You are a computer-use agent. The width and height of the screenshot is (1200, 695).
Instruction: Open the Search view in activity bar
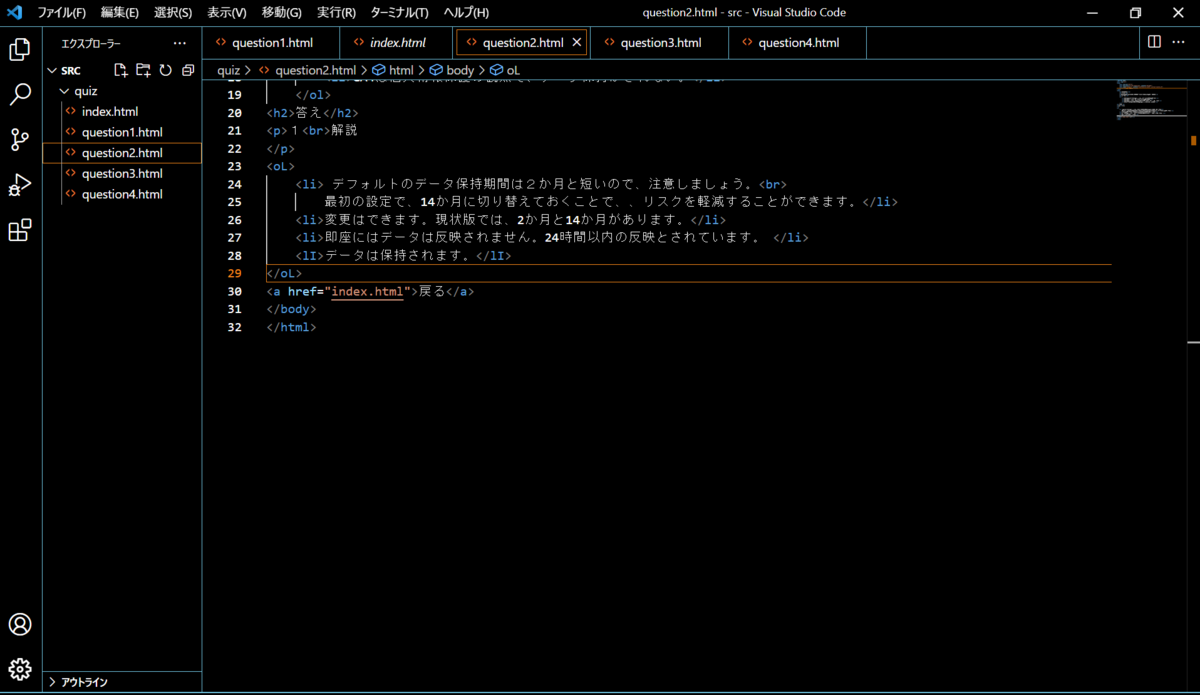[20, 95]
